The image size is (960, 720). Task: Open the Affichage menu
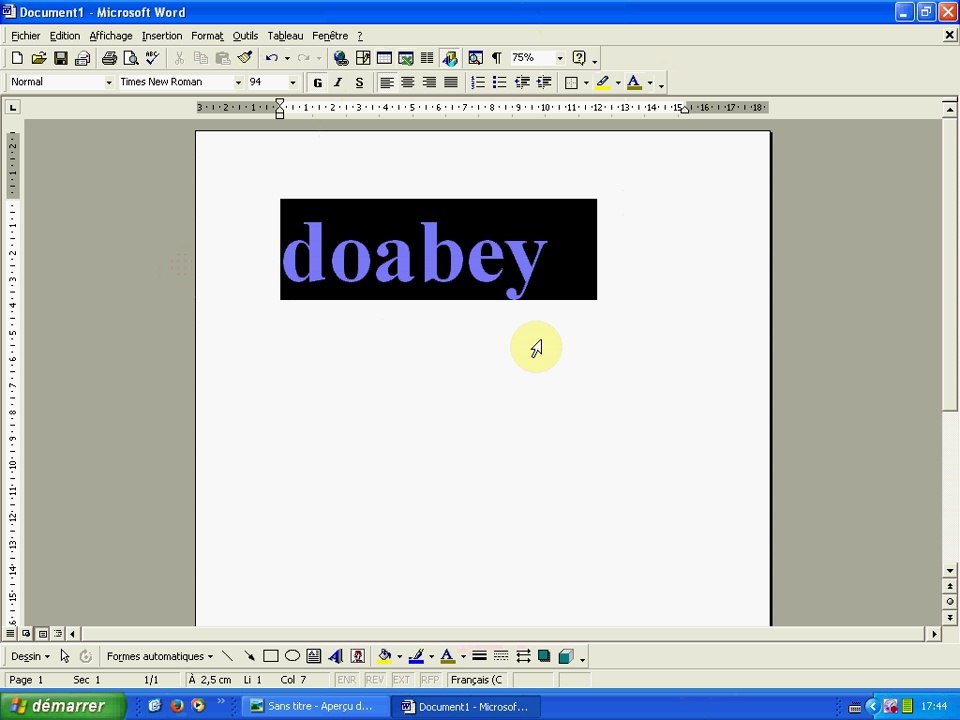tap(111, 36)
